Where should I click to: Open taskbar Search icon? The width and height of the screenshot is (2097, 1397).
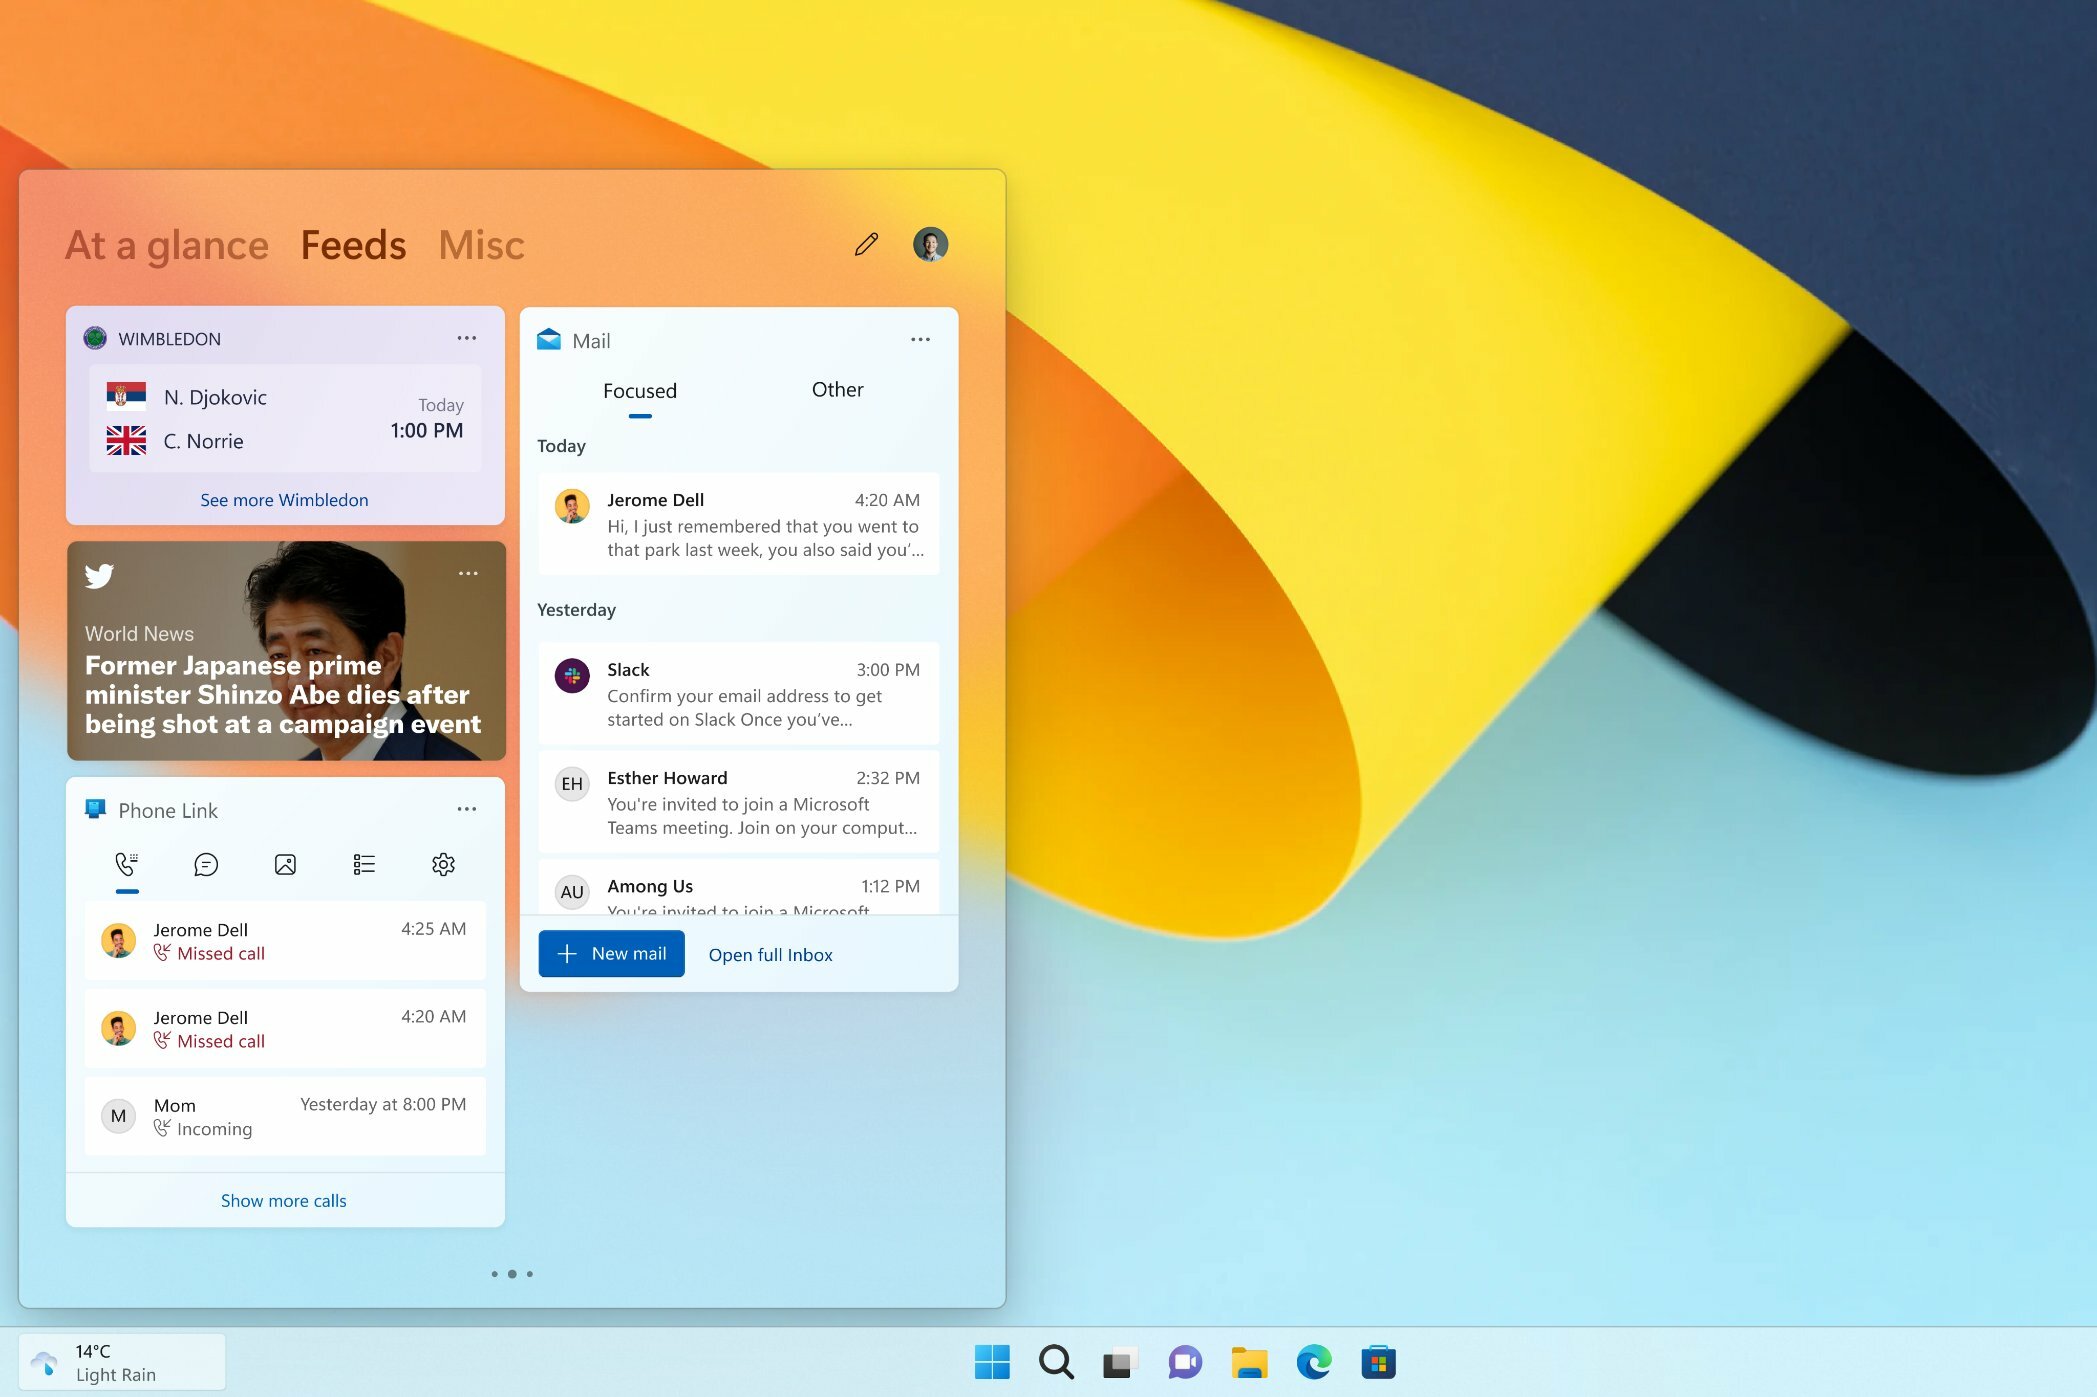(1056, 1362)
